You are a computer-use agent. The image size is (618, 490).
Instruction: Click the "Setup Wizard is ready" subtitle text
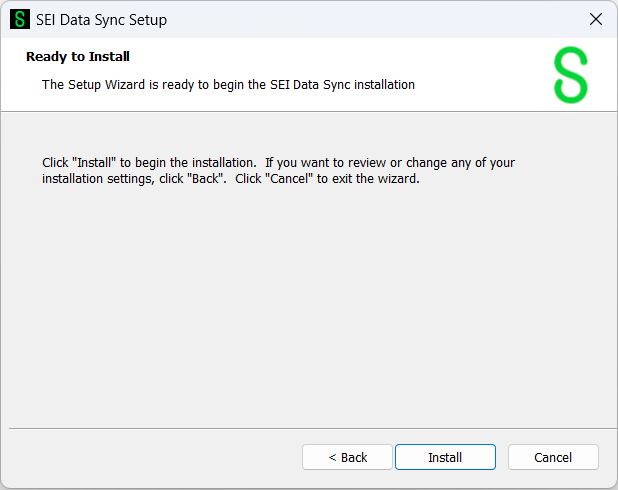228,85
